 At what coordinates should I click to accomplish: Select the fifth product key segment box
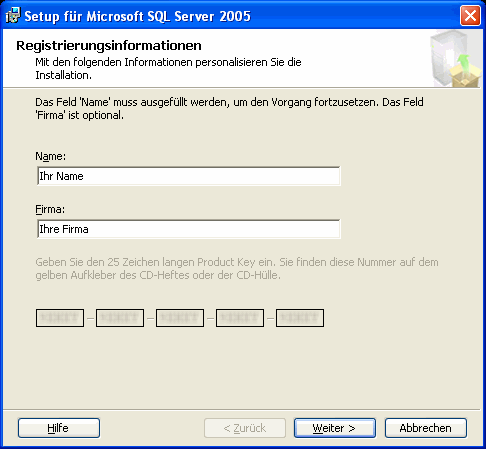pos(300,318)
